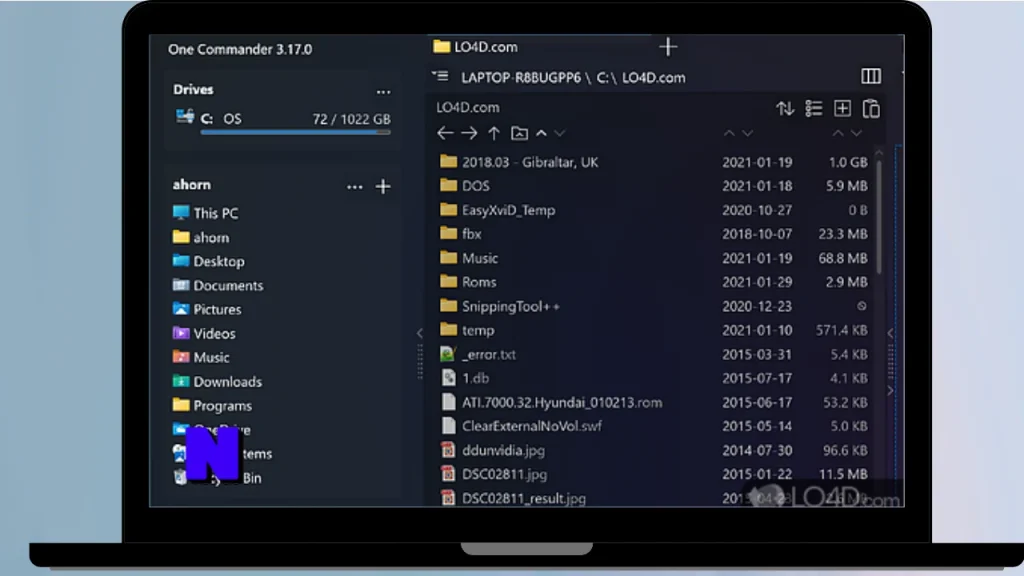Click the C: drive usage bar
The width and height of the screenshot is (1024, 576).
295,133
